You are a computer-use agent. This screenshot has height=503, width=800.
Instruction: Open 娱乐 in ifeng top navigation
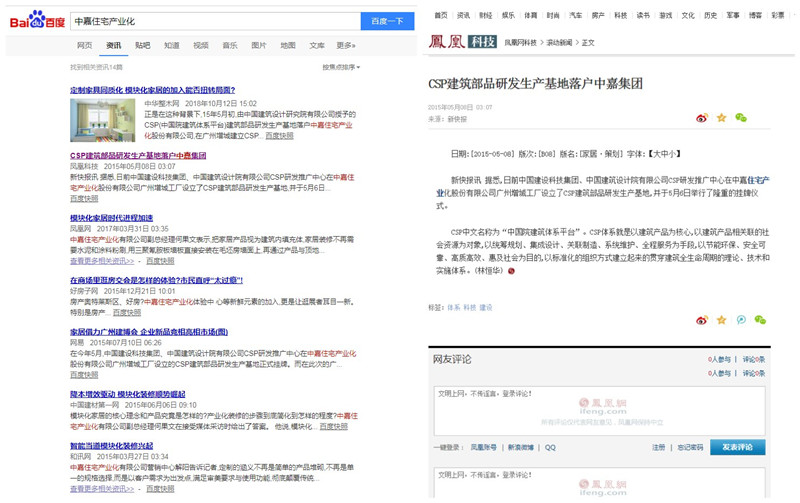[x=508, y=15]
